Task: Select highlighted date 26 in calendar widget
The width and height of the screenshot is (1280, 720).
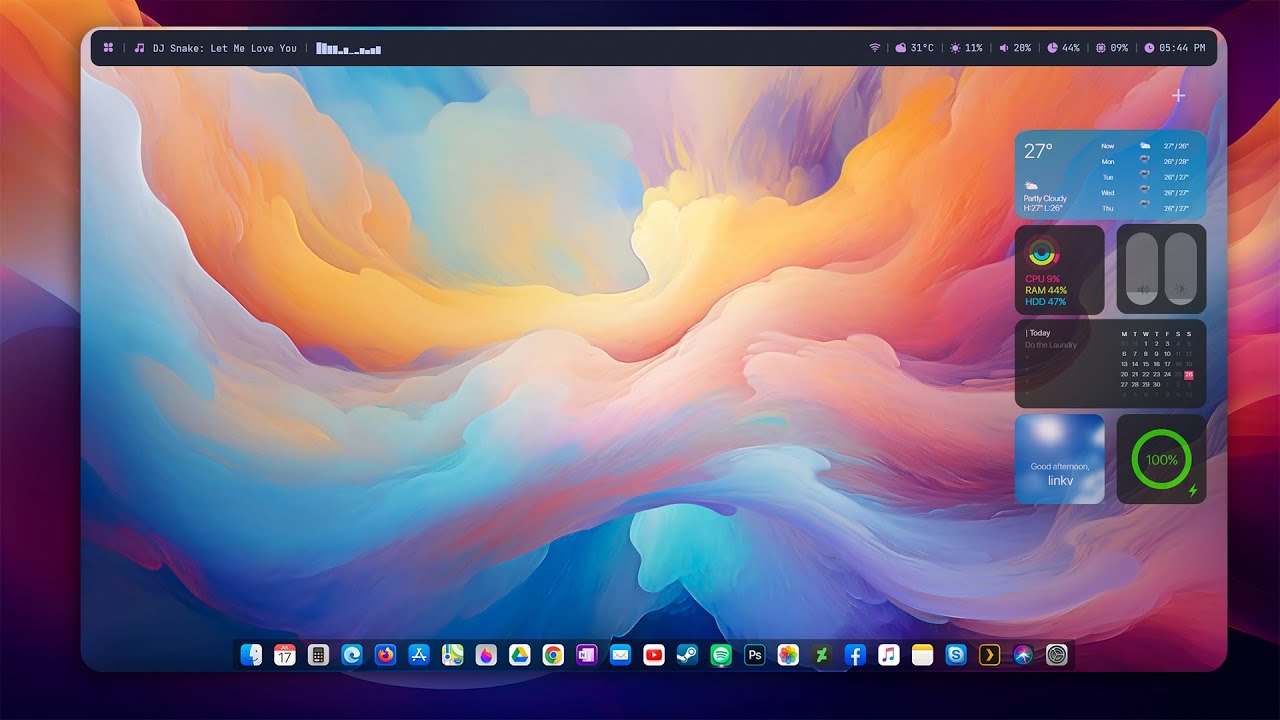Action: coord(1189,375)
